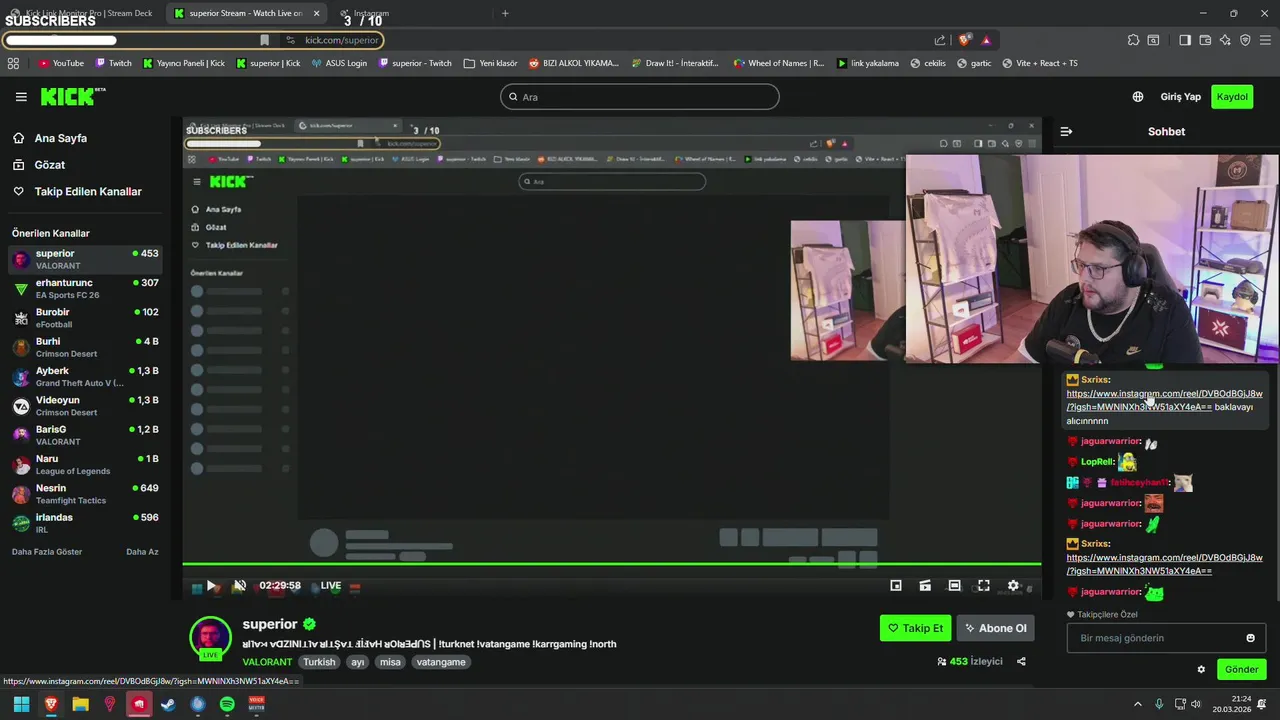Open irlandas channel in sidebar
1280x720 pixels.
pos(85,523)
